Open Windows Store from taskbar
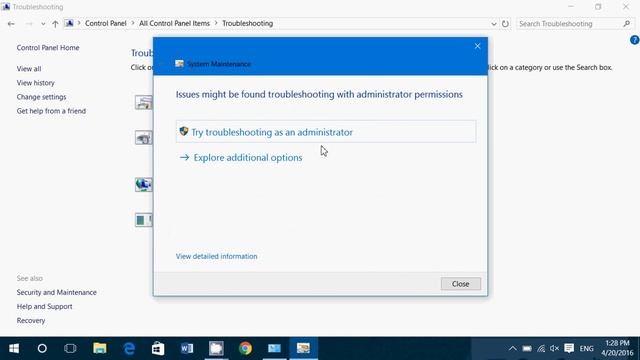Screen dimensions: 640x360 click(x=158, y=348)
